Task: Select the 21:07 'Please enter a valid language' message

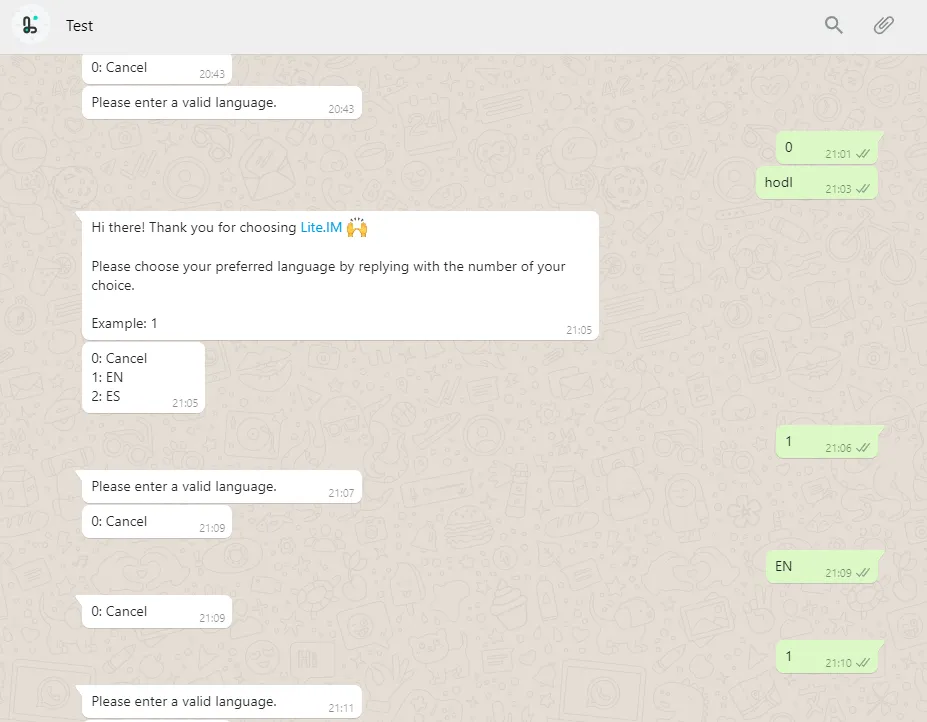Action: pos(222,487)
